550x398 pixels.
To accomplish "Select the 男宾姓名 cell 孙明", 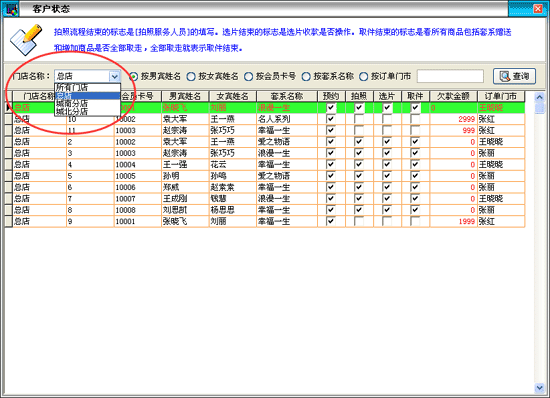I will click(185, 176).
